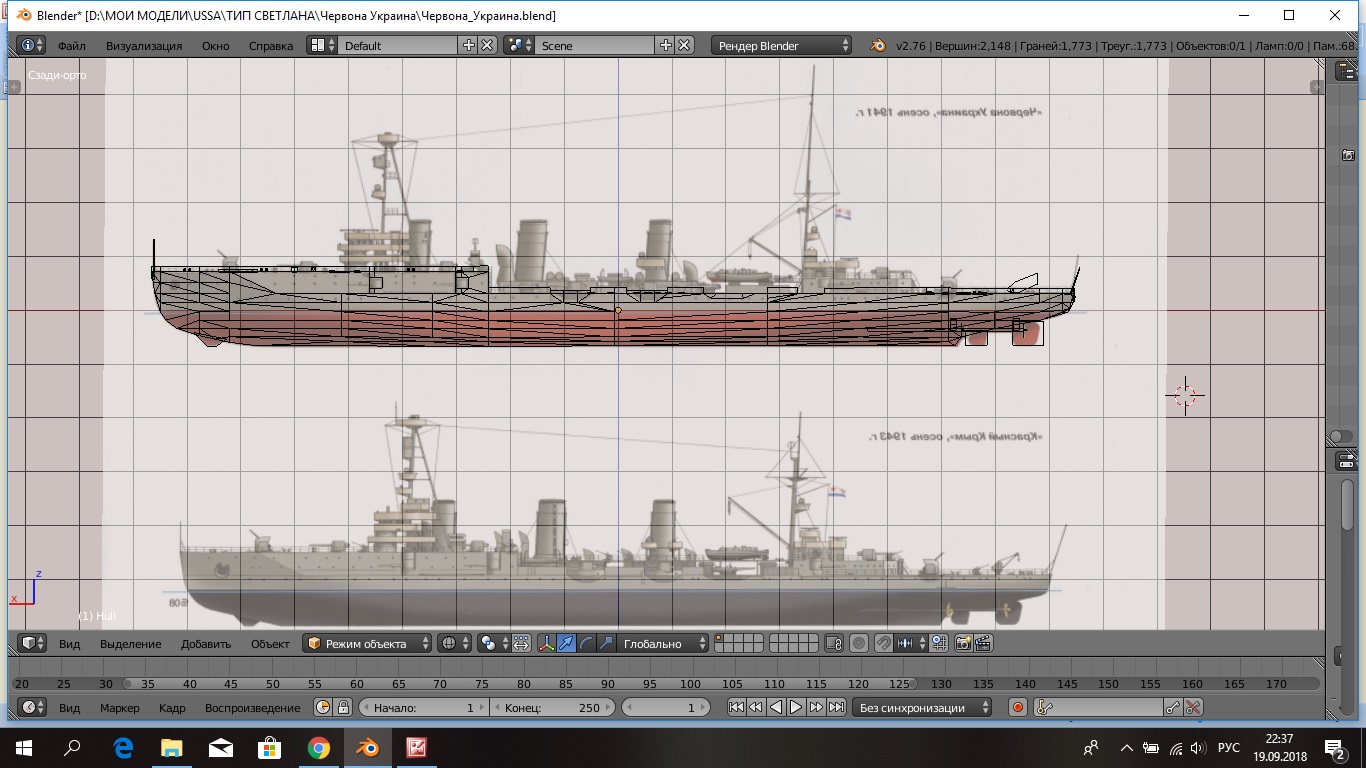Expand the Глобально orientation dropdown

[x=663, y=644]
